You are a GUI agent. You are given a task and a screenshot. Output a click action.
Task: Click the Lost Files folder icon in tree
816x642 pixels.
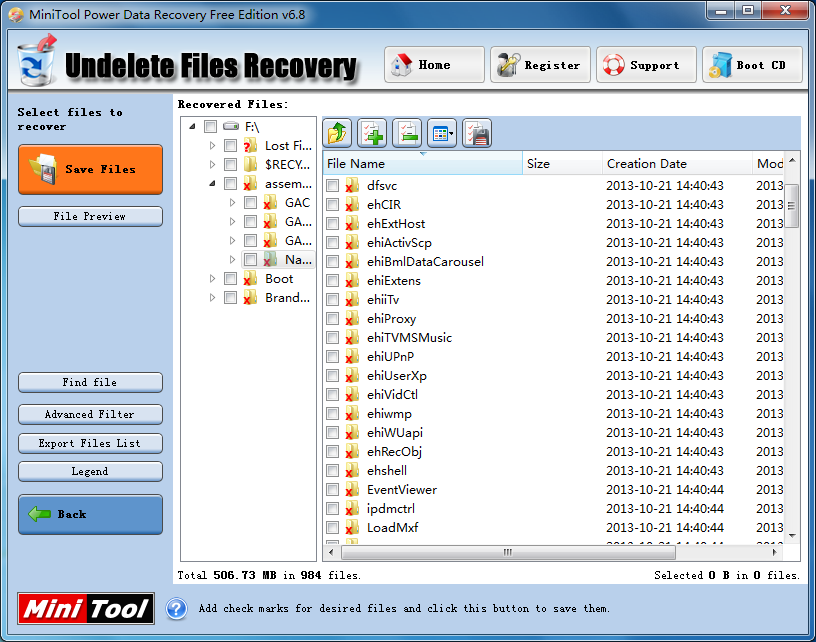[250, 146]
